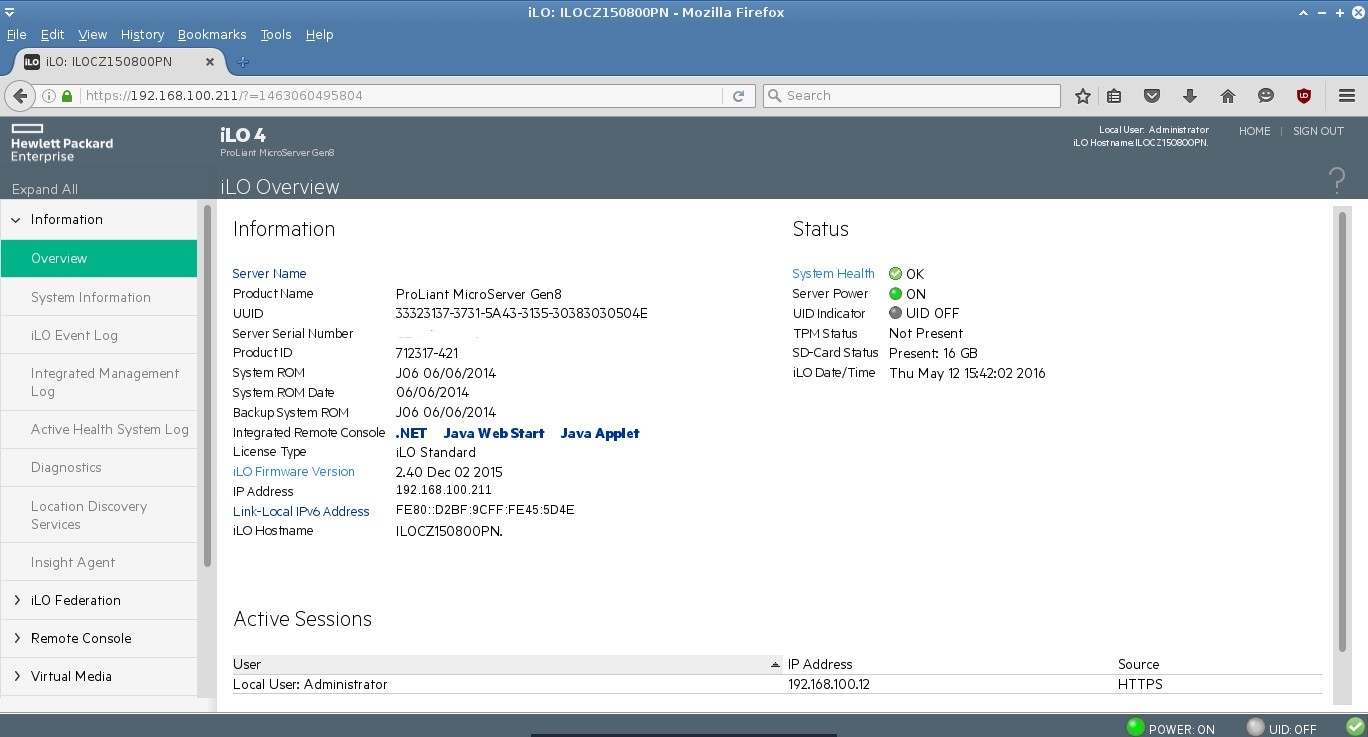Reload the page with the refresh icon
Screen dimensions: 1368x737
738,96
